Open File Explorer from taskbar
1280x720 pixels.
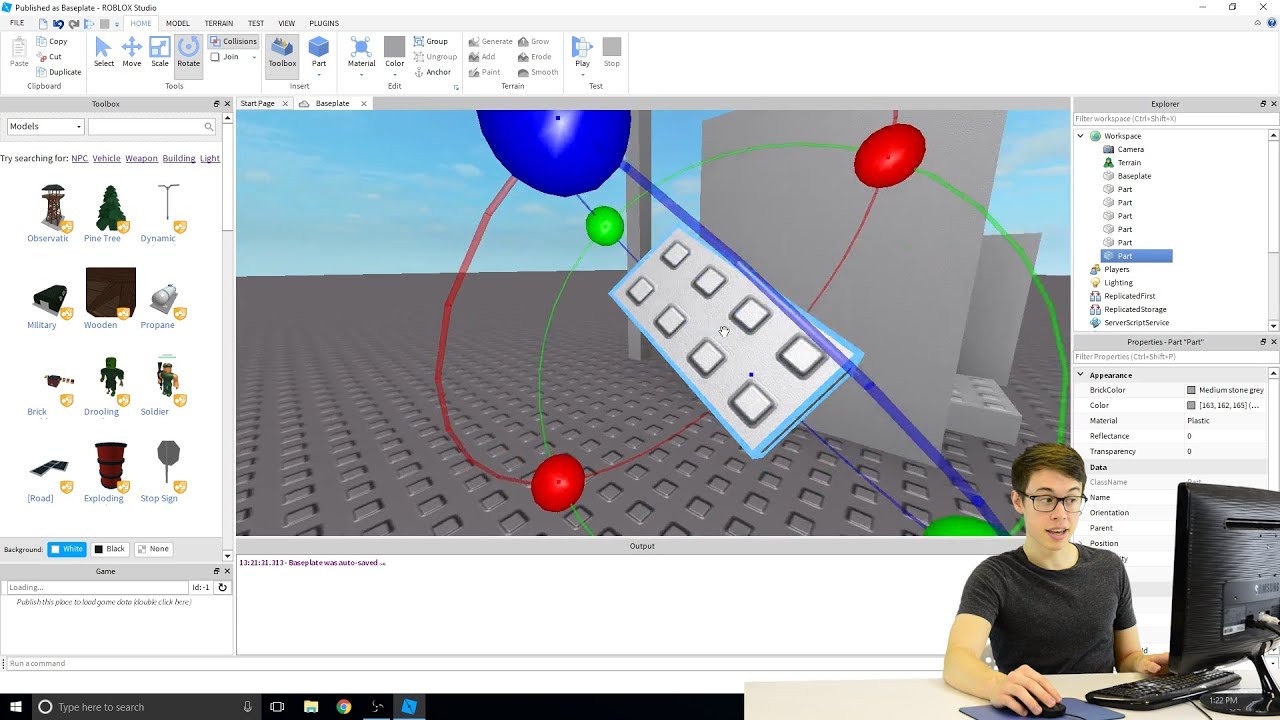tap(310, 707)
